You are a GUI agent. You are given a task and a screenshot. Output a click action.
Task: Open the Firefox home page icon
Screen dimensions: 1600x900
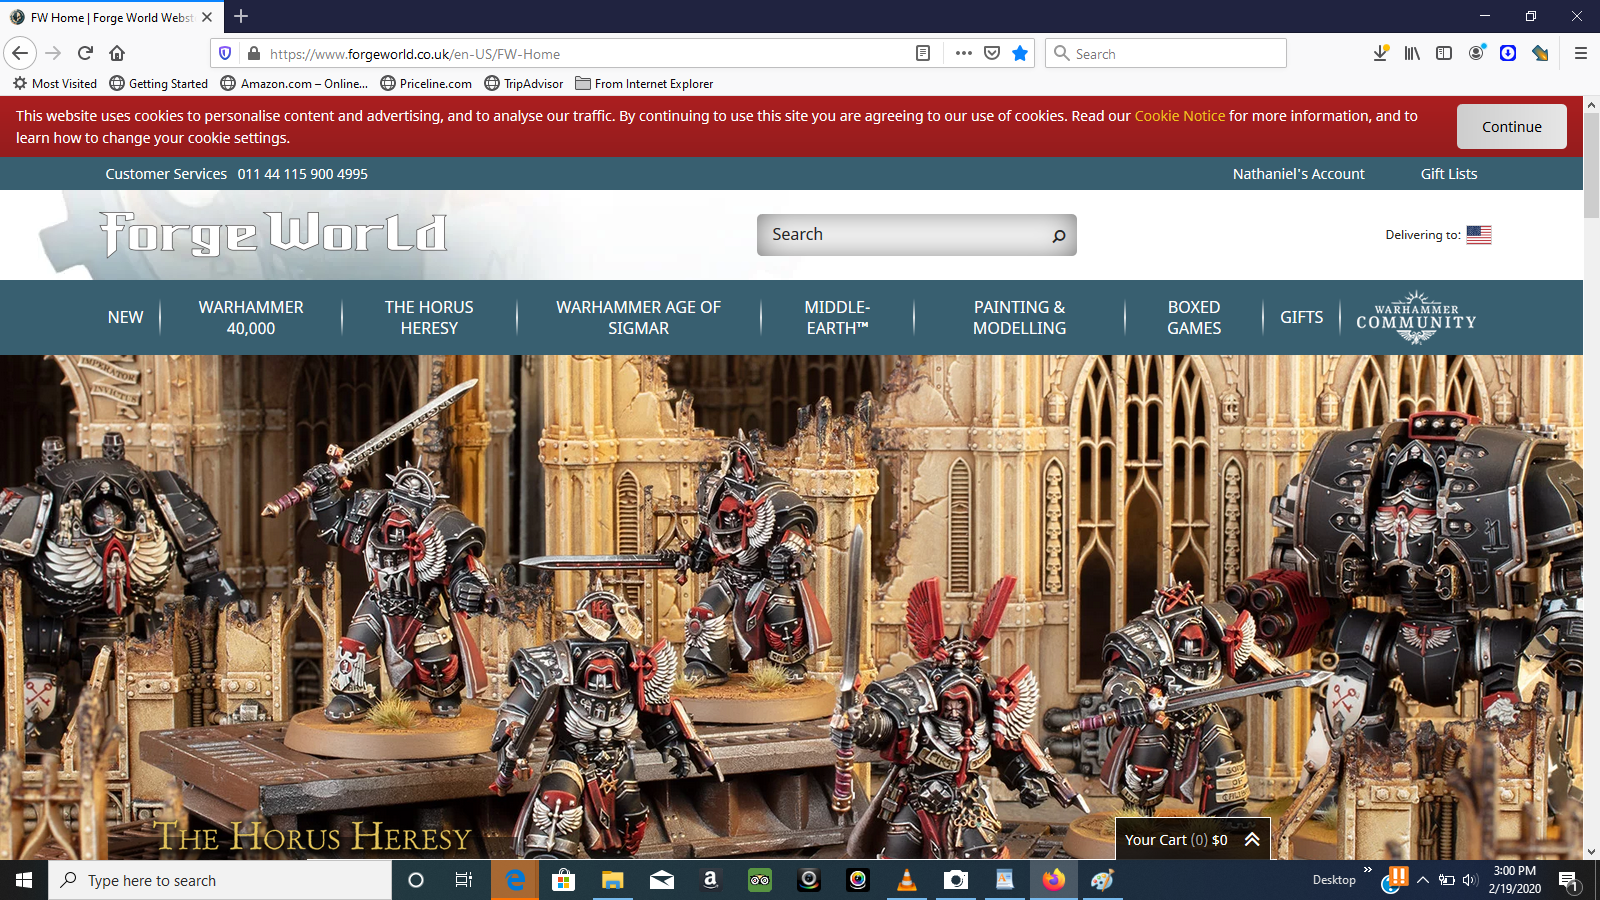coord(117,53)
